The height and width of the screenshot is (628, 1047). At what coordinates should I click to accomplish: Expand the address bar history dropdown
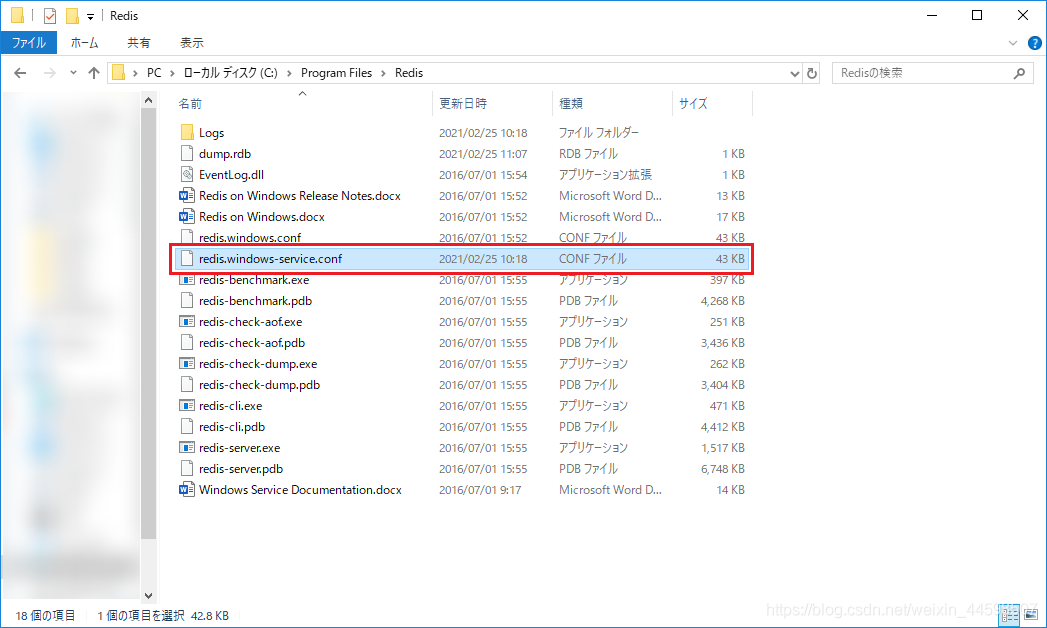click(x=794, y=73)
